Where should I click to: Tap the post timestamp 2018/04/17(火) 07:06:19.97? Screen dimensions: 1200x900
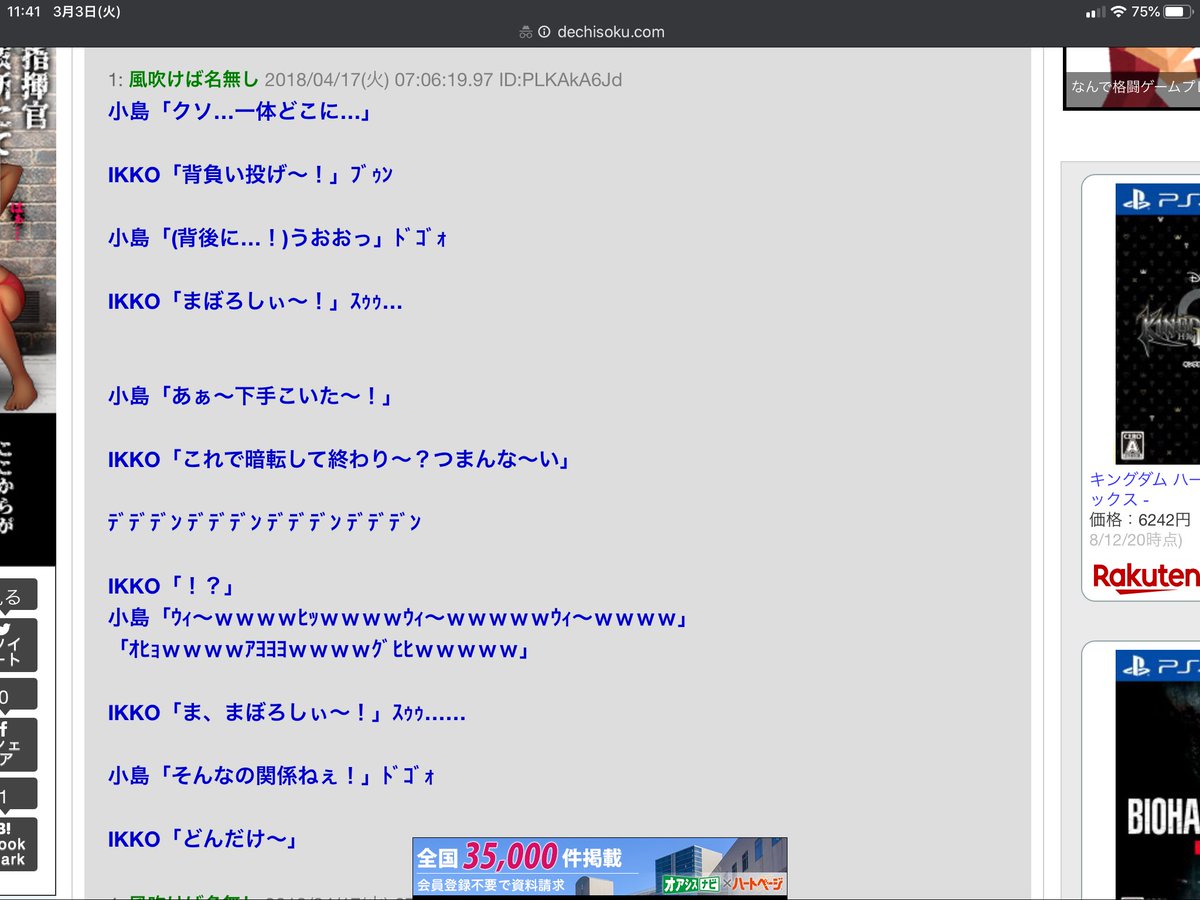tap(379, 79)
